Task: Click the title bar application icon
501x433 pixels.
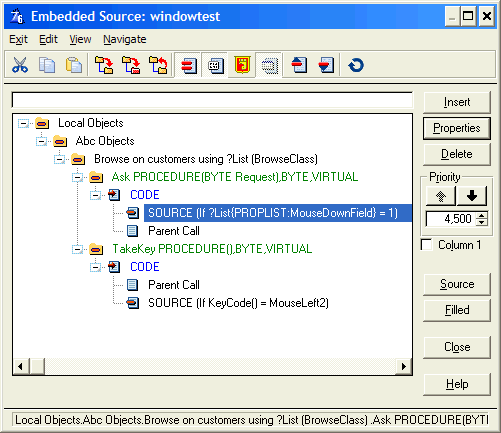Action: click(x=17, y=16)
